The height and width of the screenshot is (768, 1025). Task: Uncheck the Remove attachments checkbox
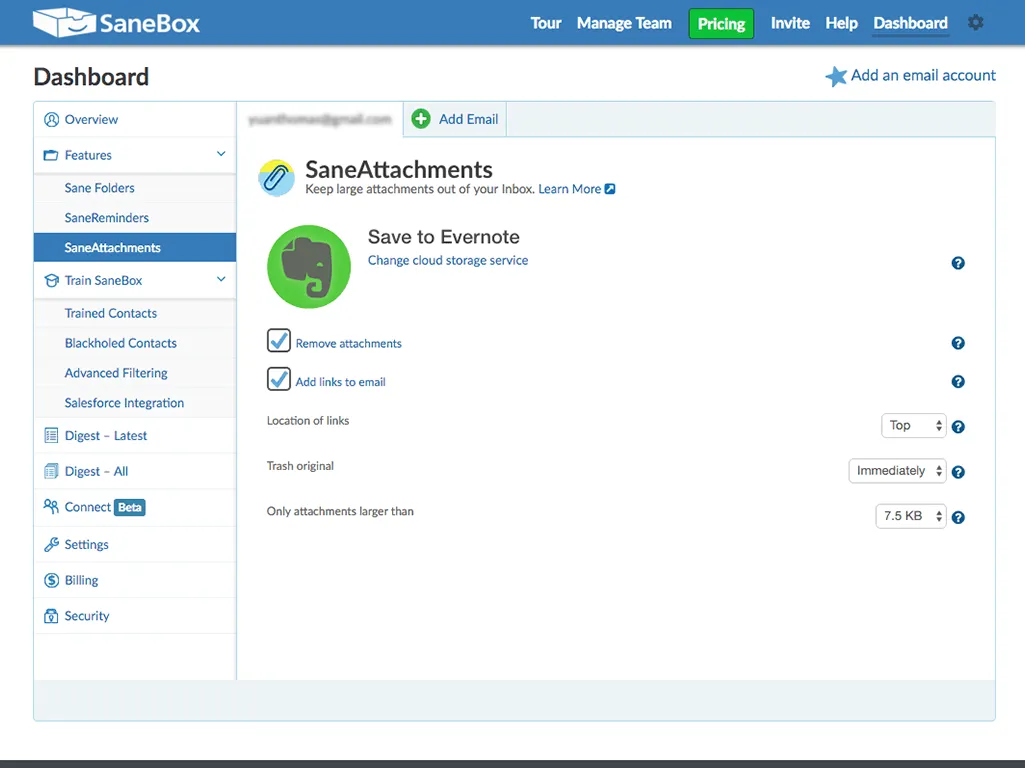278,341
